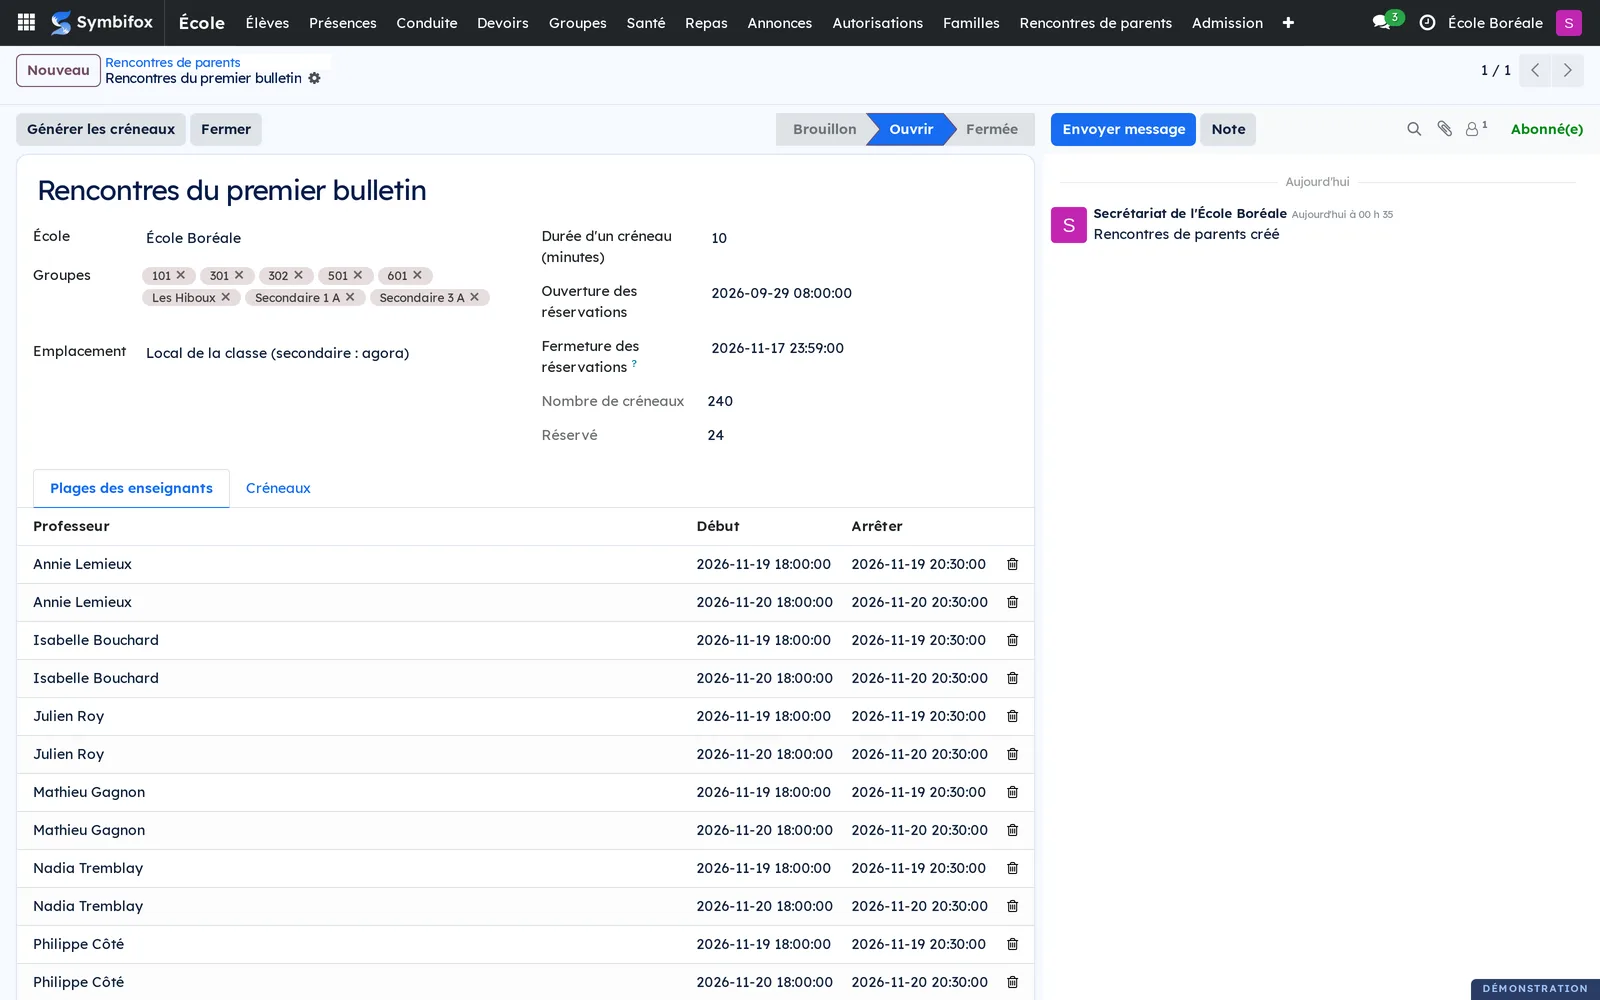Click Envoyer message button

1123,129
